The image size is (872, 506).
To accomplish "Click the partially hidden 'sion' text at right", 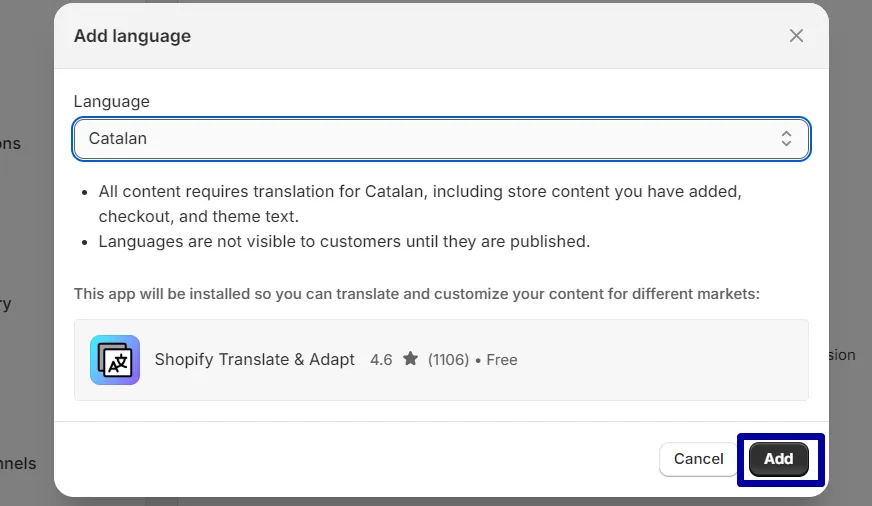I will [x=842, y=355].
